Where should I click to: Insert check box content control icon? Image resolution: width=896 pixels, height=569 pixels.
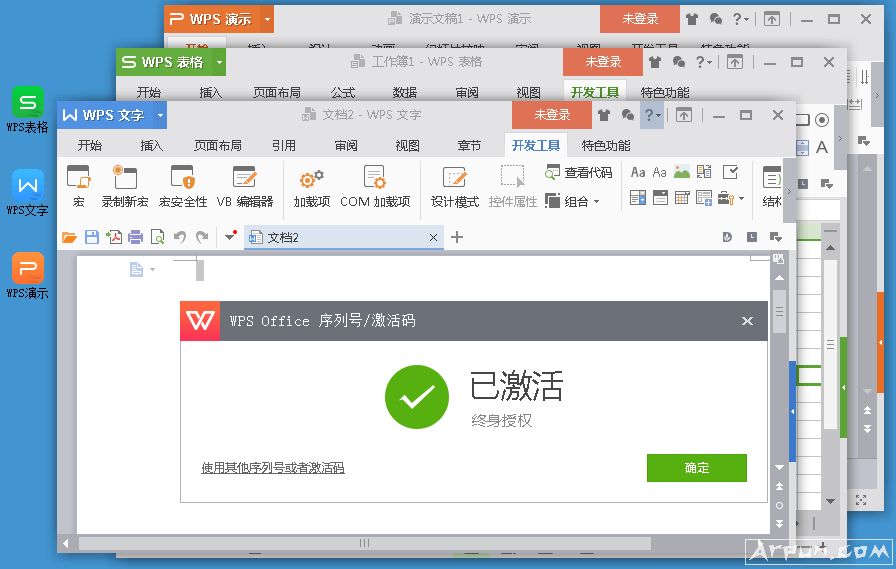pyautogui.click(x=730, y=171)
